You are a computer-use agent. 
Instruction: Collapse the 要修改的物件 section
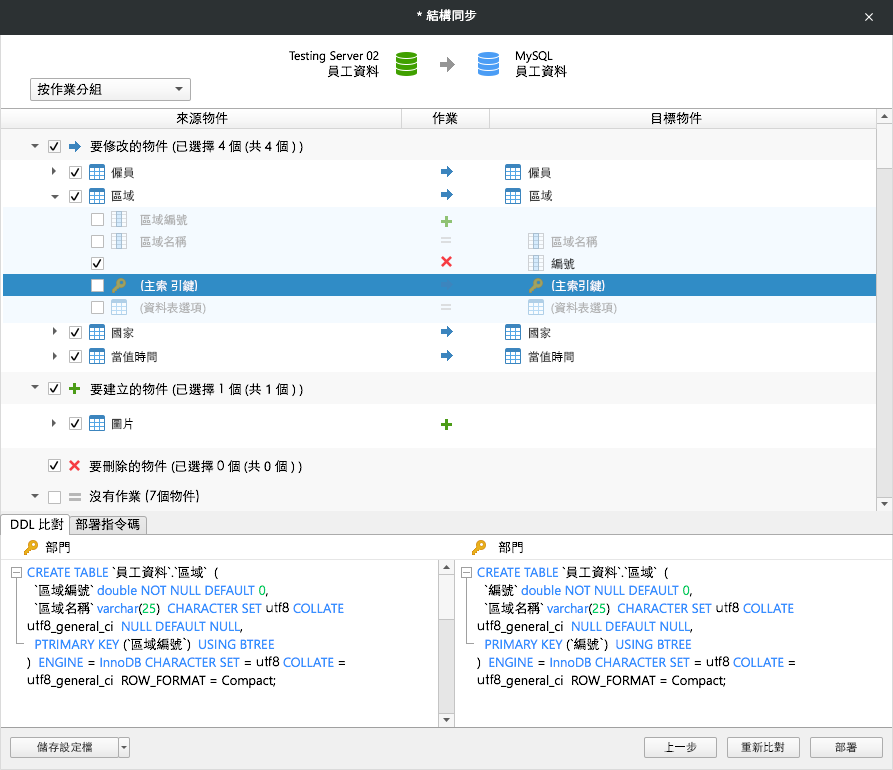click(x=34, y=146)
